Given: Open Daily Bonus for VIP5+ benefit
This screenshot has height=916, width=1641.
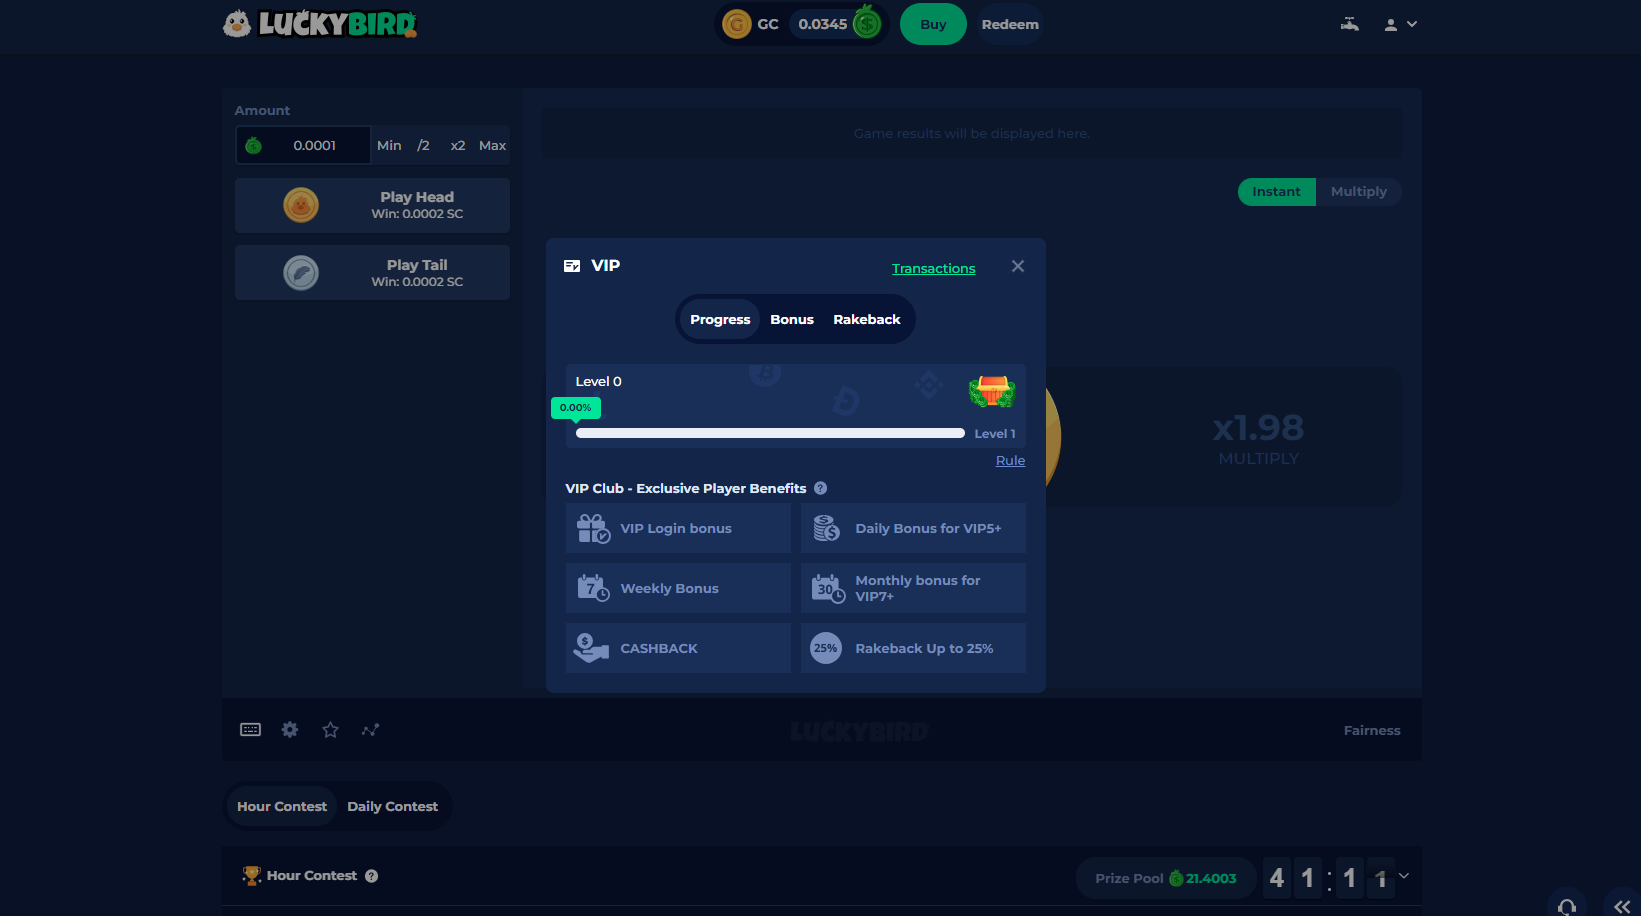Looking at the screenshot, I should tap(913, 528).
